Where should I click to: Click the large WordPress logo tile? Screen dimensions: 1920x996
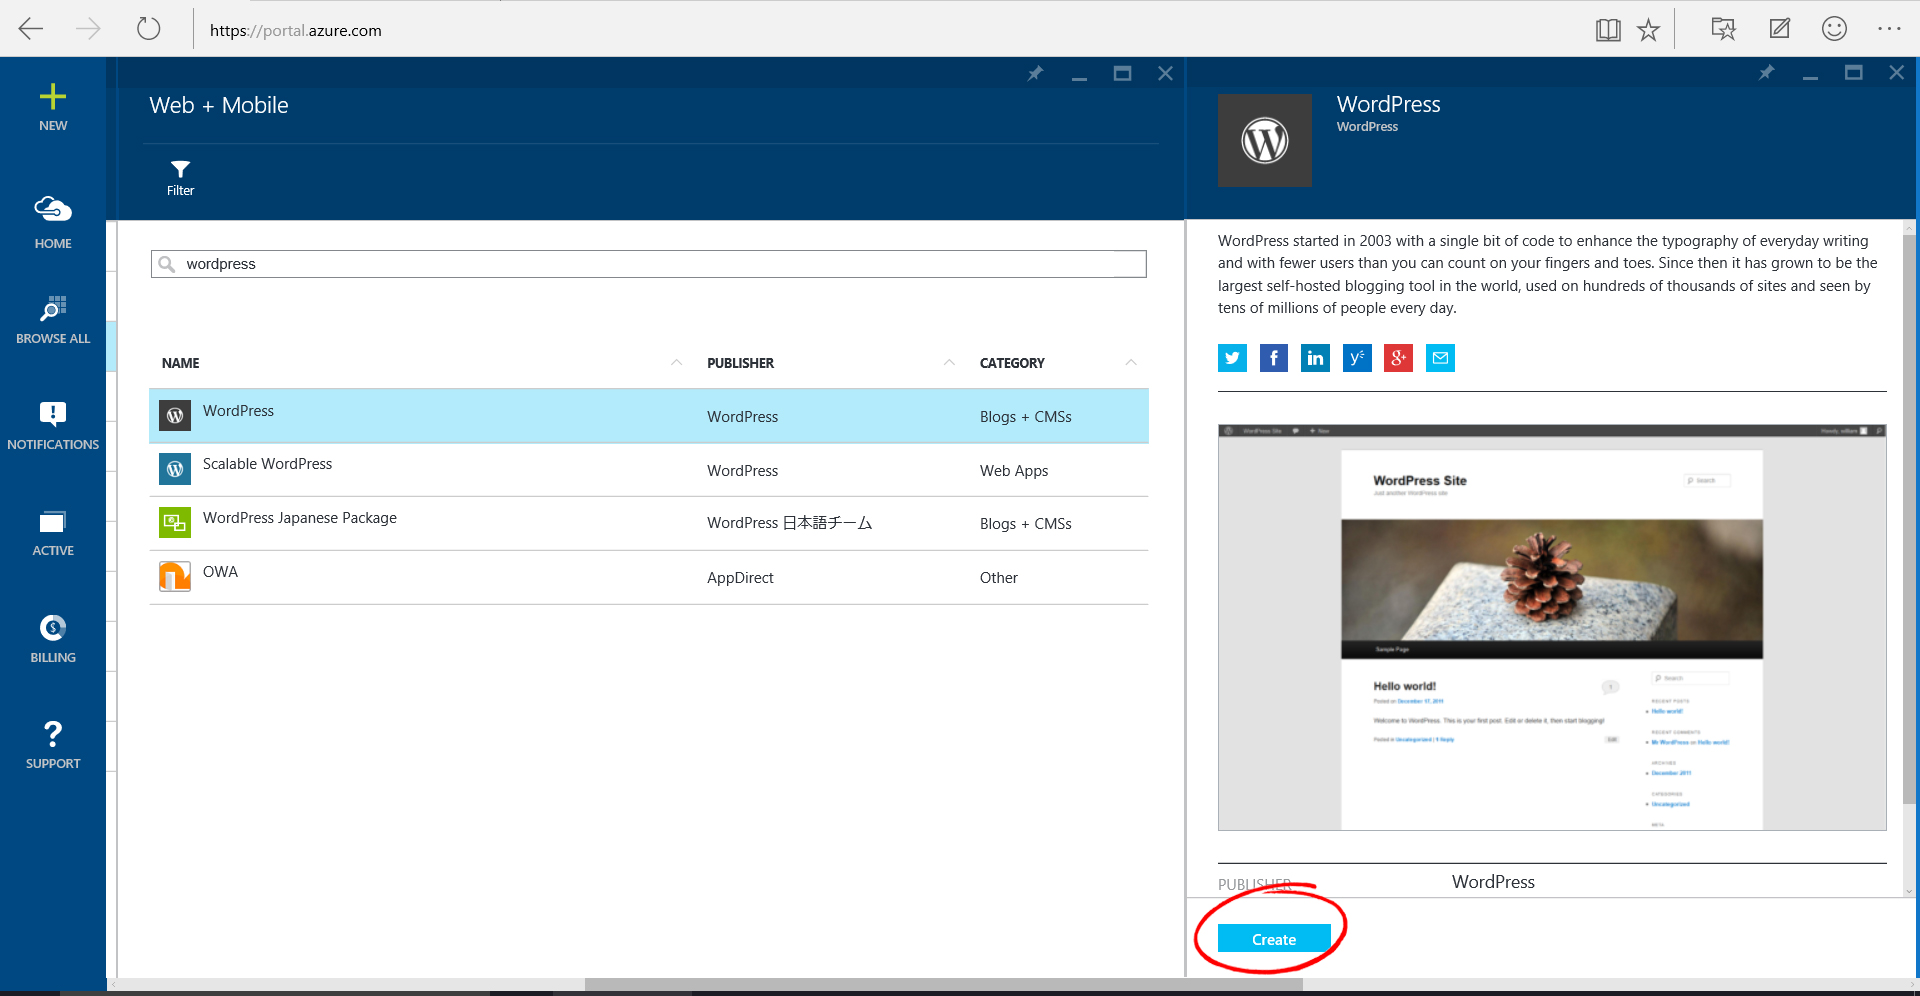pyautogui.click(x=1265, y=140)
